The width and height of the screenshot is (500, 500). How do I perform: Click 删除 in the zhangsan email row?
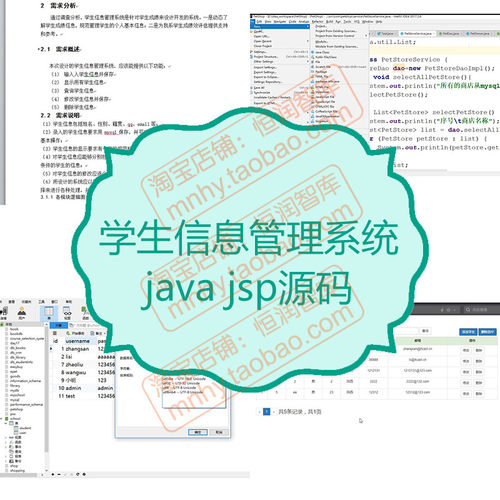click(479, 350)
